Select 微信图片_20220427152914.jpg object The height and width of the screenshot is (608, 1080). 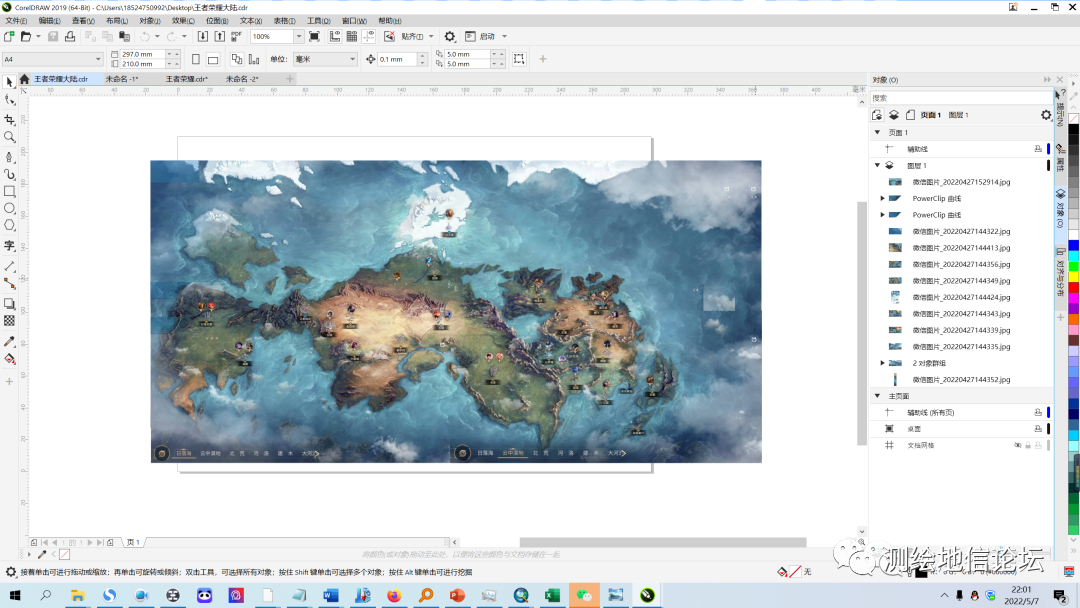coord(961,182)
